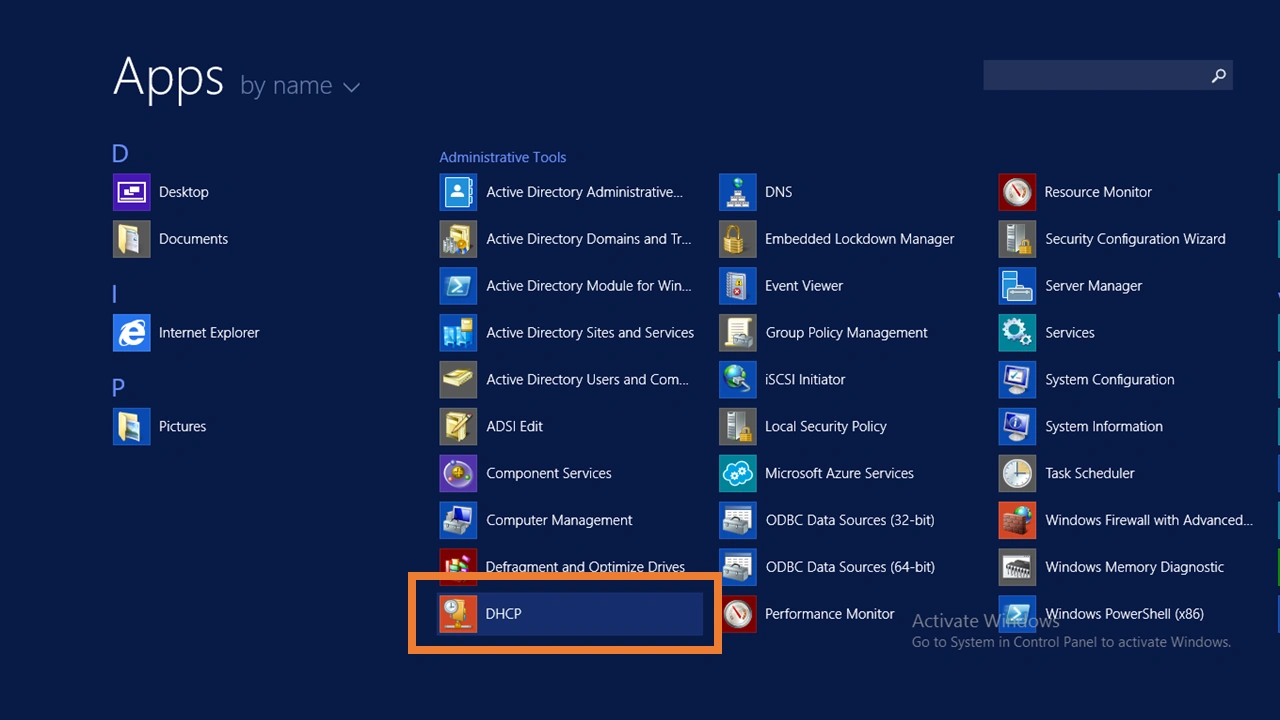Click the 'Internet Explorer' label
1280x720 pixels.
click(x=209, y=333)
